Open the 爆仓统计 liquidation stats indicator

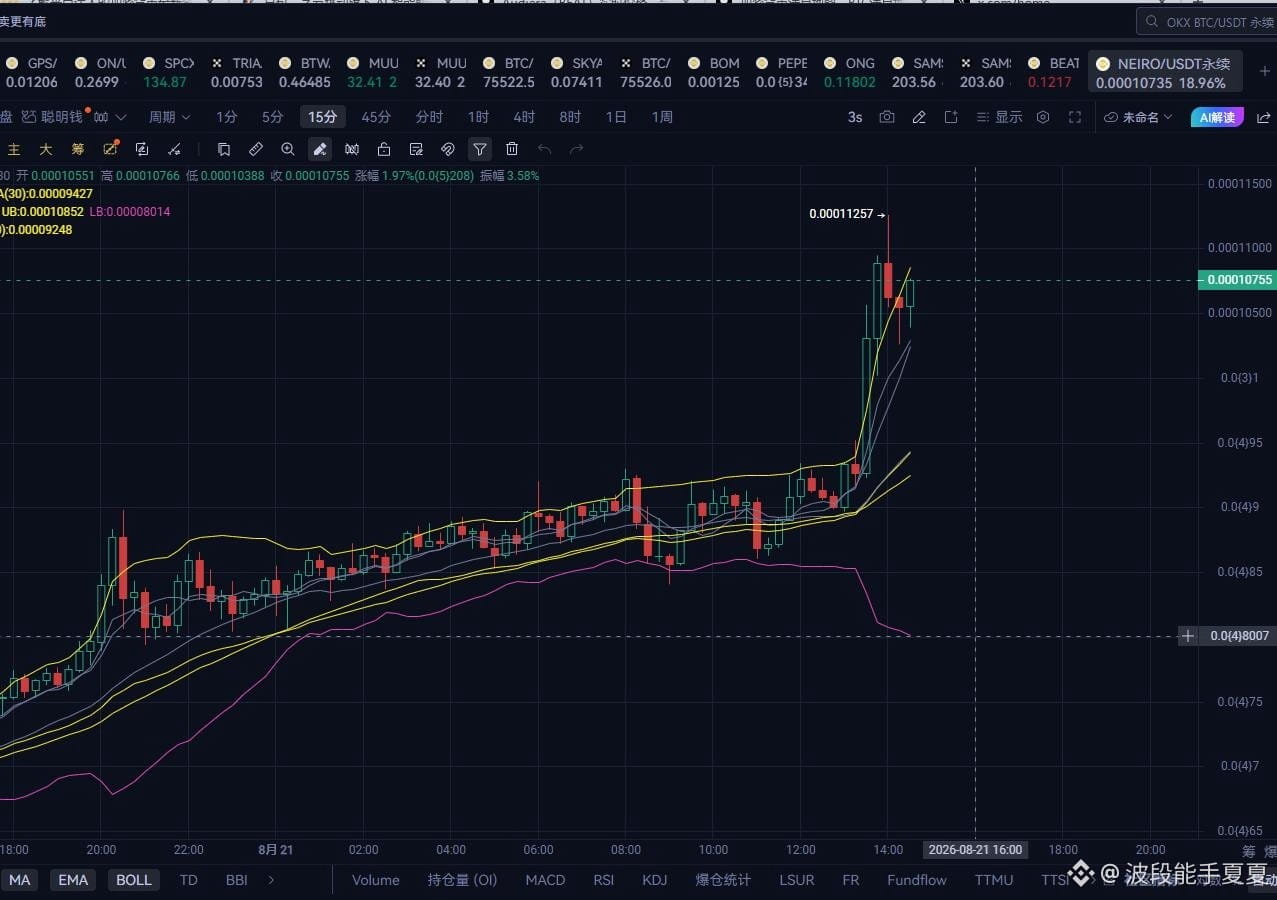point(723,880)
